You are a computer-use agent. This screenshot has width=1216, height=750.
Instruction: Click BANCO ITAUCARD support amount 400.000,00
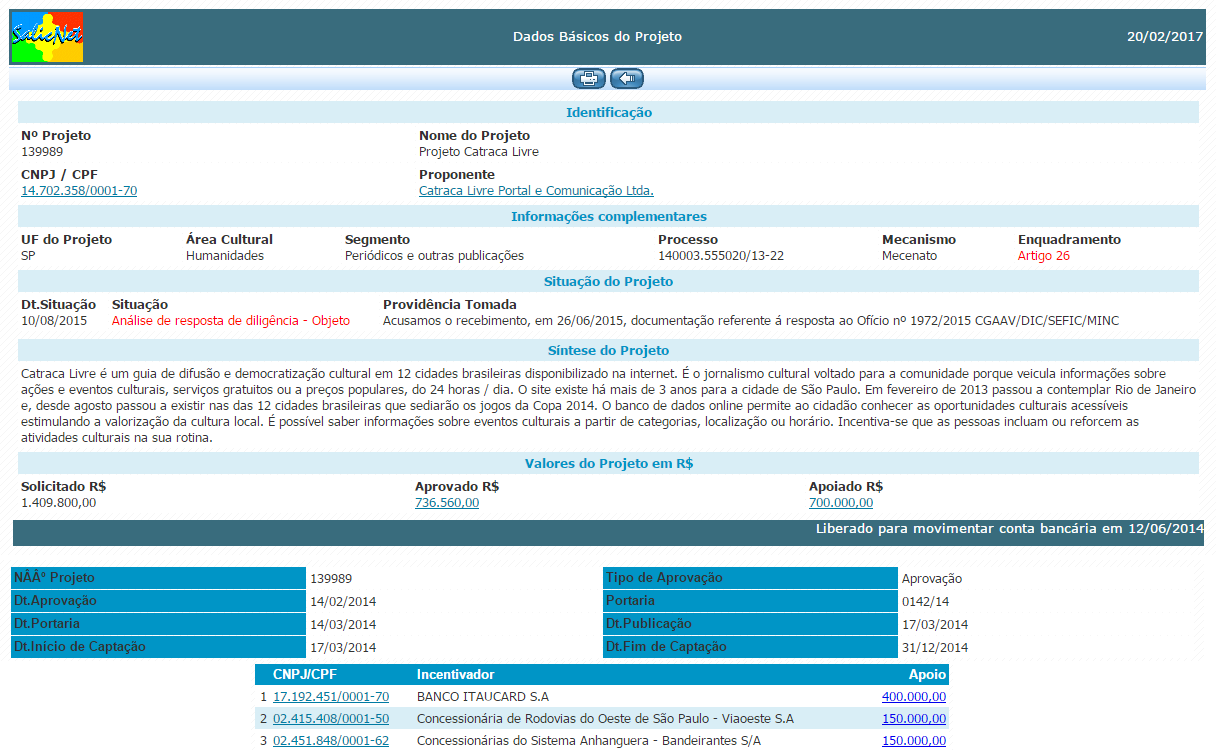click(x=914, y=696)
